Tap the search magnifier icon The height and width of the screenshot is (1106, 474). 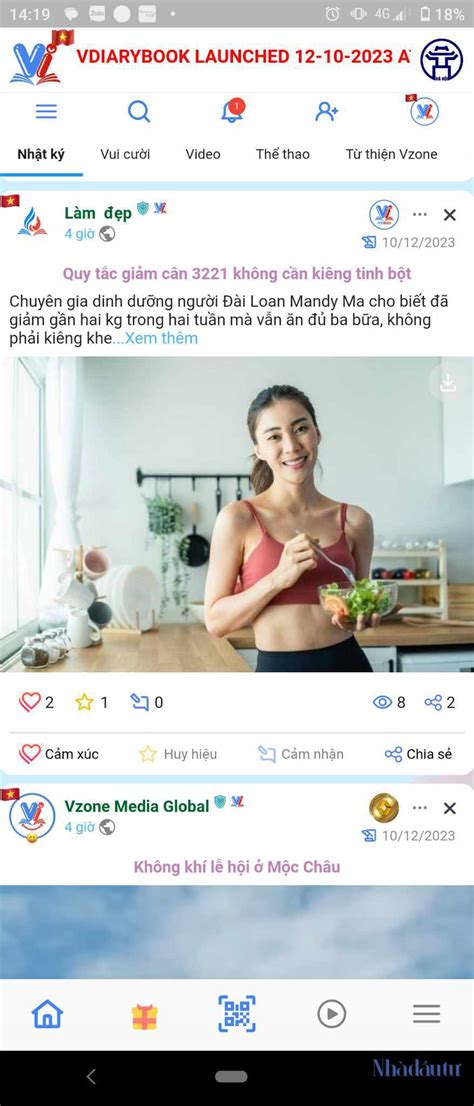[139, 111]
